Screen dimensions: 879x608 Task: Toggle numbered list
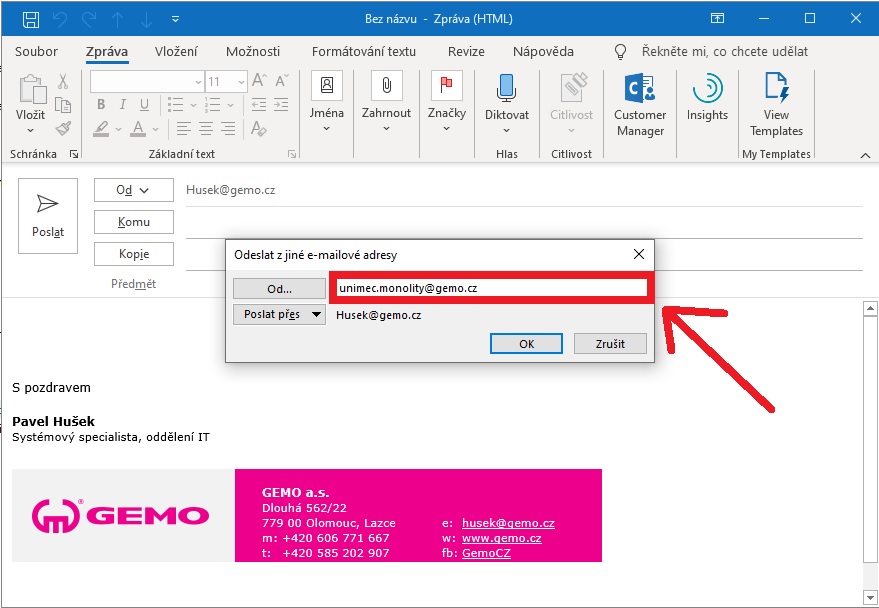(x=213, y=105)
